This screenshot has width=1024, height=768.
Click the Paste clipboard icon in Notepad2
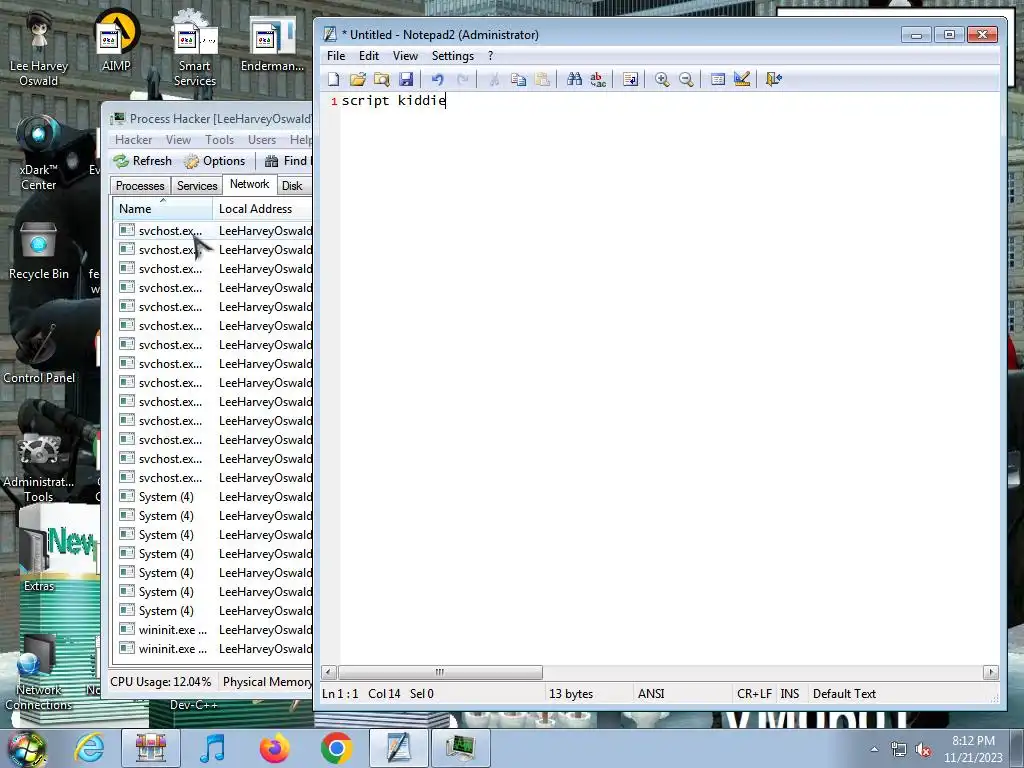pos(542,79)
